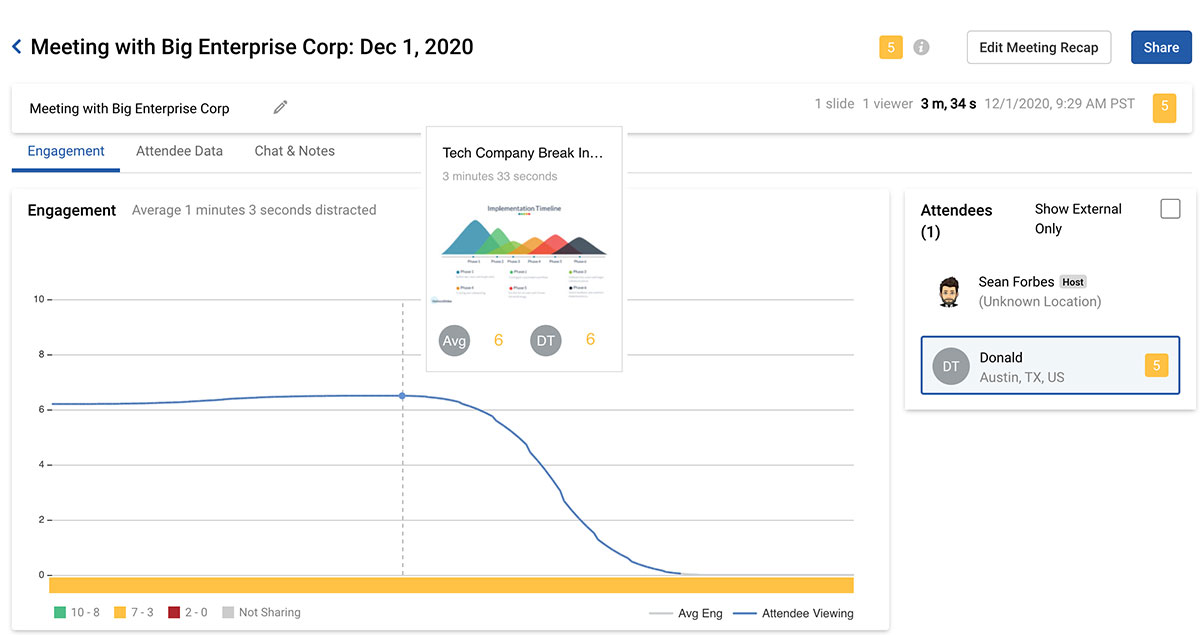This screenshot has height=635, width=1200.
Task: Select the Sean Forbes host row
Action: click(x=1050, y=292)
